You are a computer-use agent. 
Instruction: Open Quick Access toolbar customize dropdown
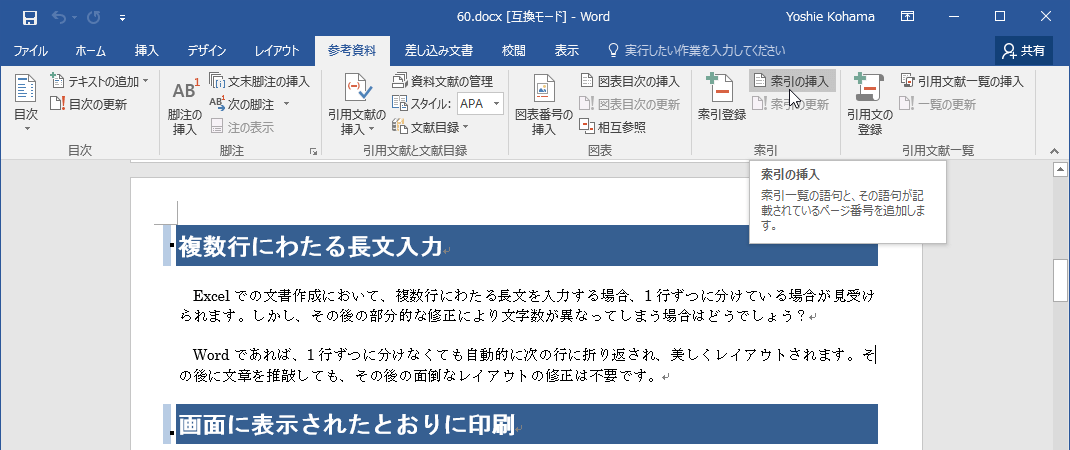click(121, 18)
